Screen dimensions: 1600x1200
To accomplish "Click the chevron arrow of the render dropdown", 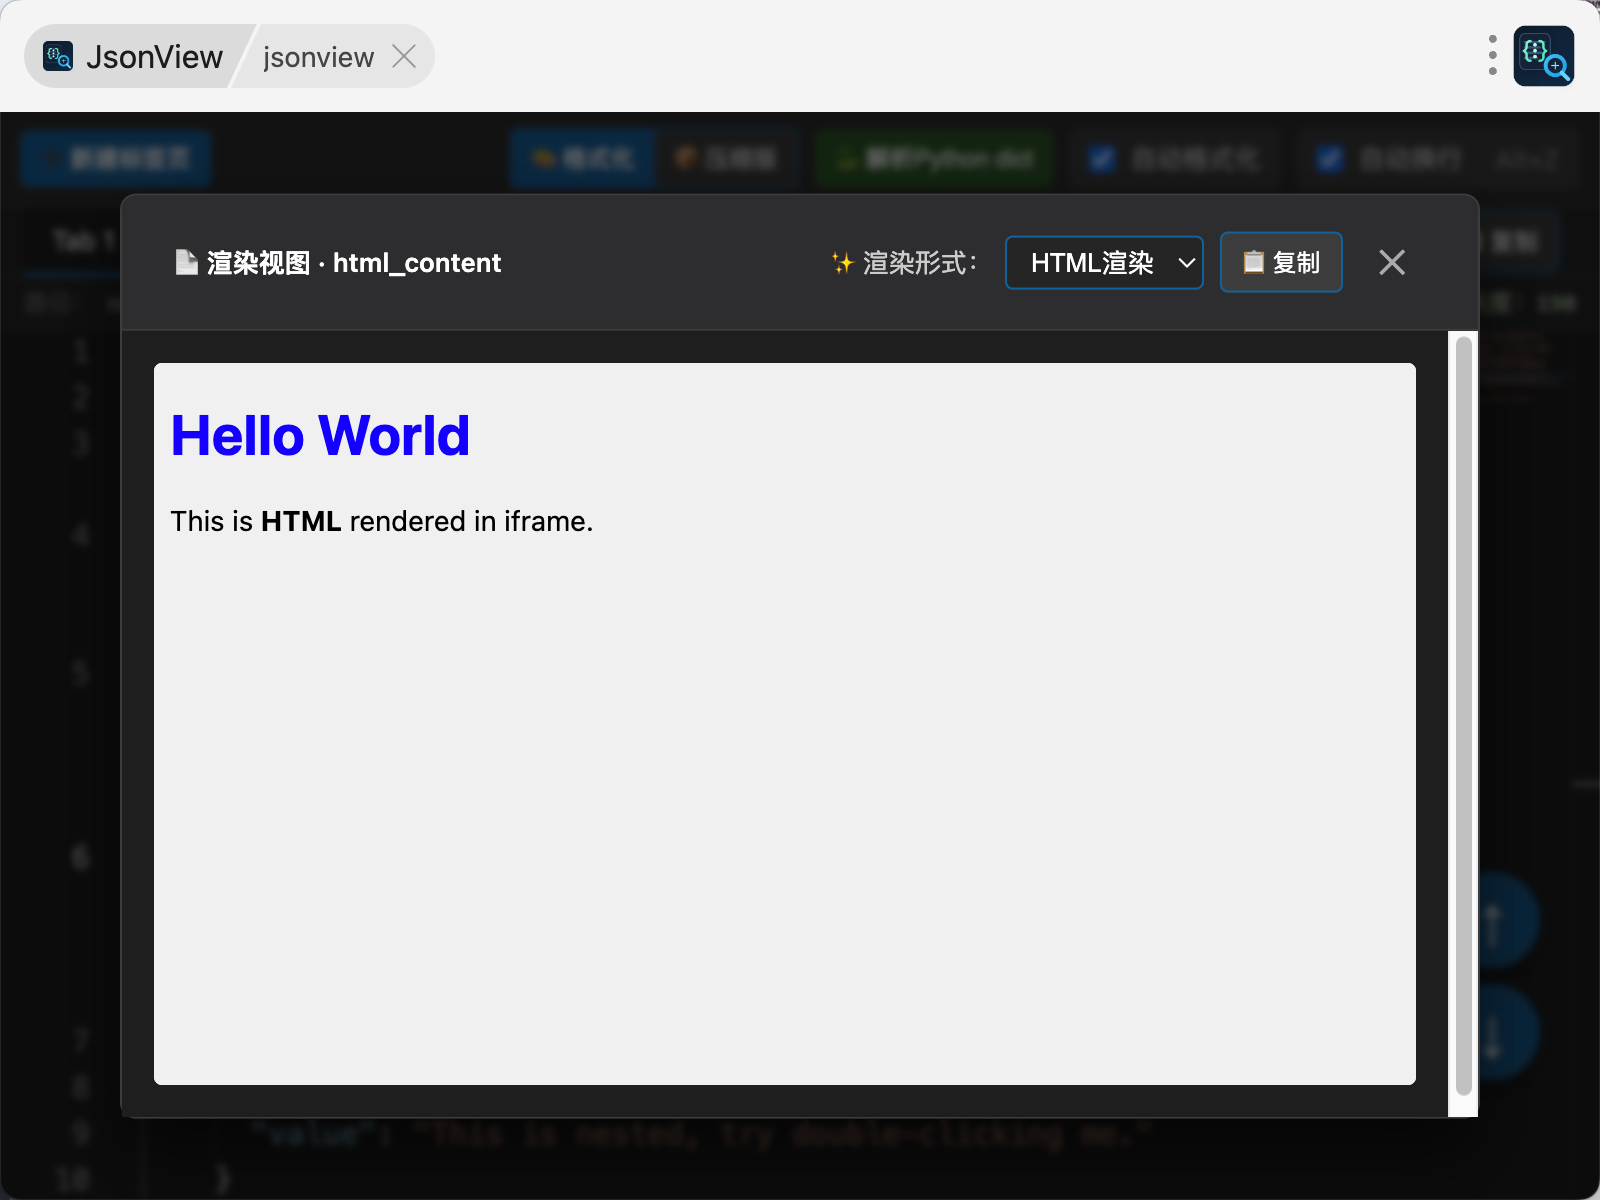I will (x=1186, y=263).
